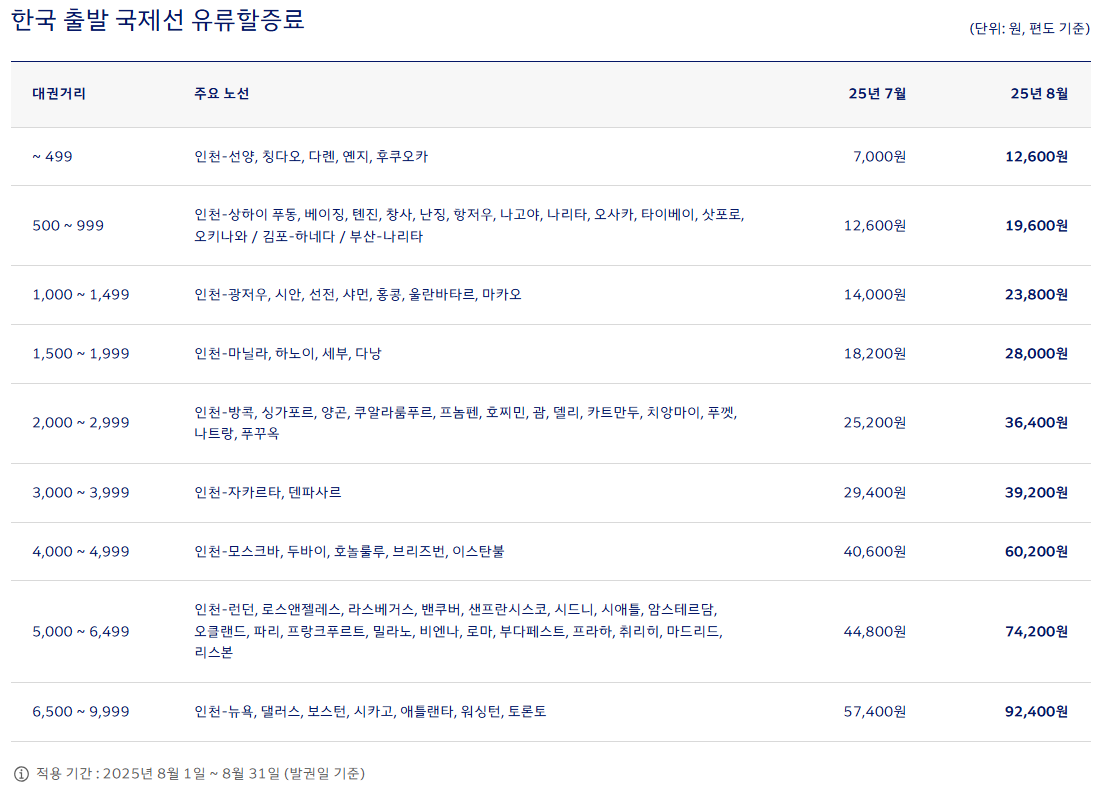Select the 36,400원 August fare

point(1036,423)
